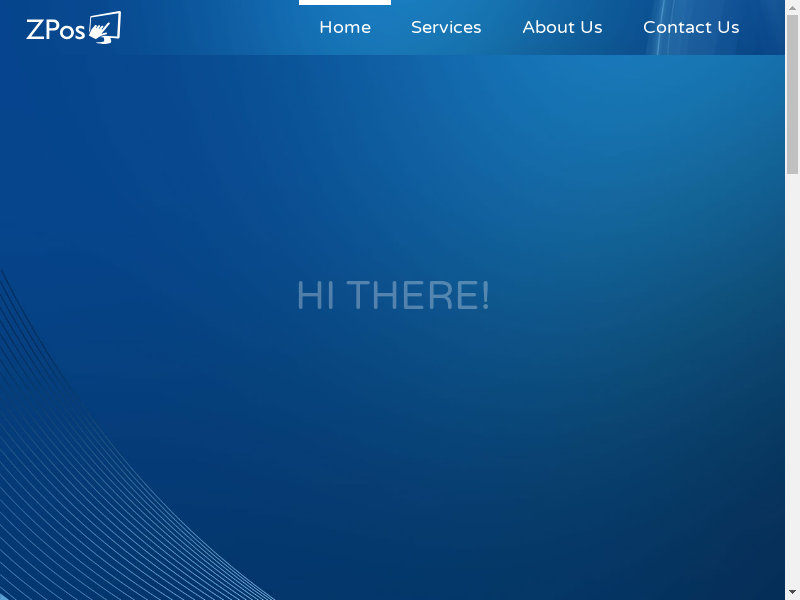Open the Home menu item
Image resolution: width=800 pixels, height=600 pixels.
point(345,28)
